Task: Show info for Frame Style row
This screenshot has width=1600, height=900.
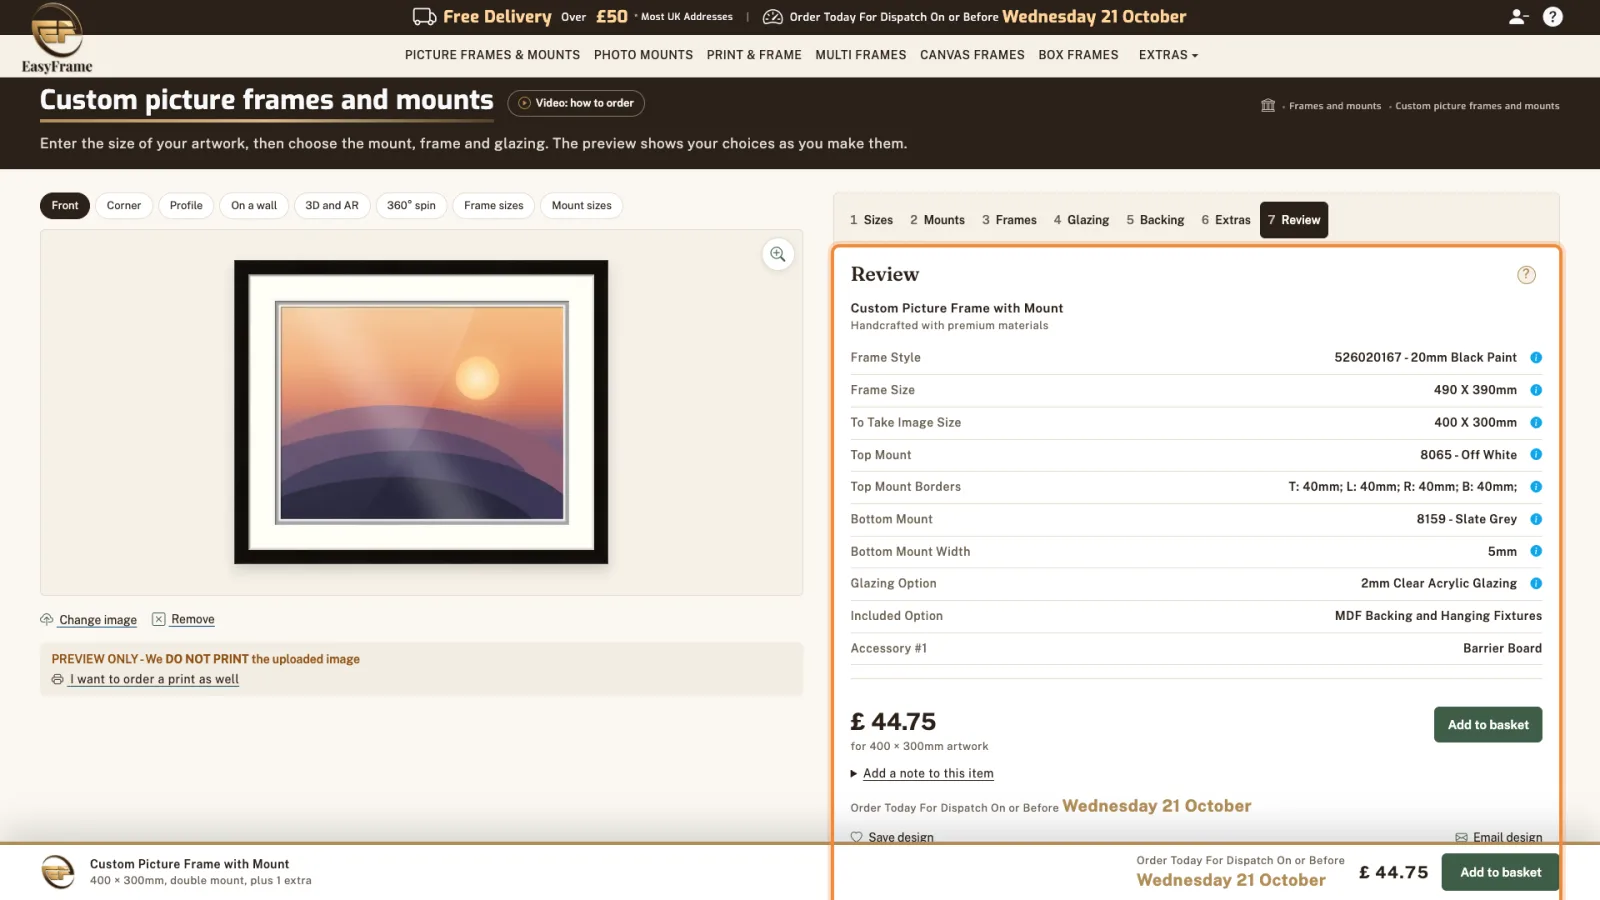Action: pos(1536,358)
